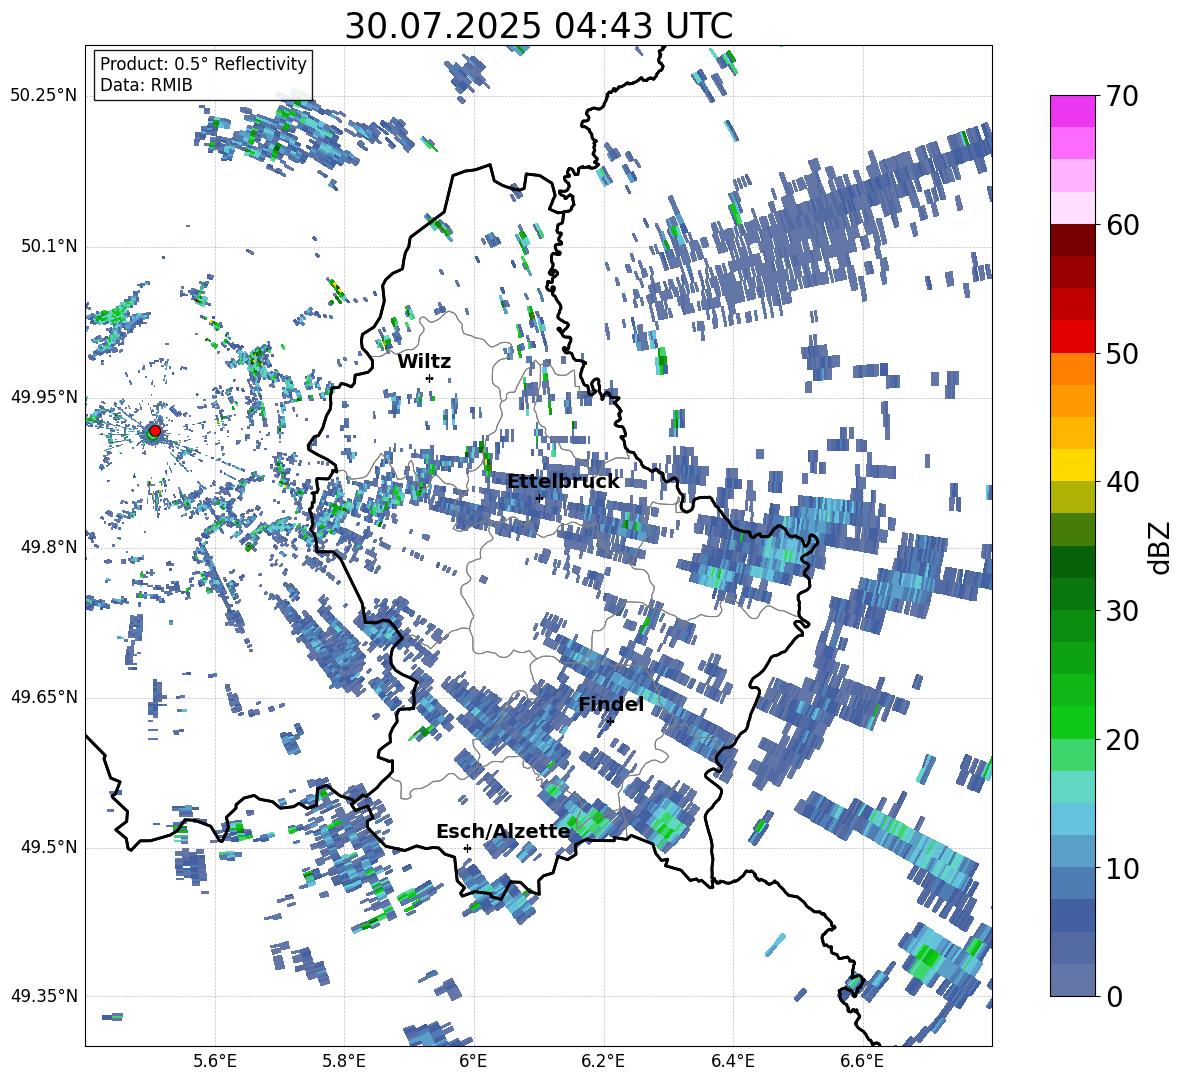1184x1081 pixels.
Task: Click the 6°E longitude label
Action: point(473,1061)
